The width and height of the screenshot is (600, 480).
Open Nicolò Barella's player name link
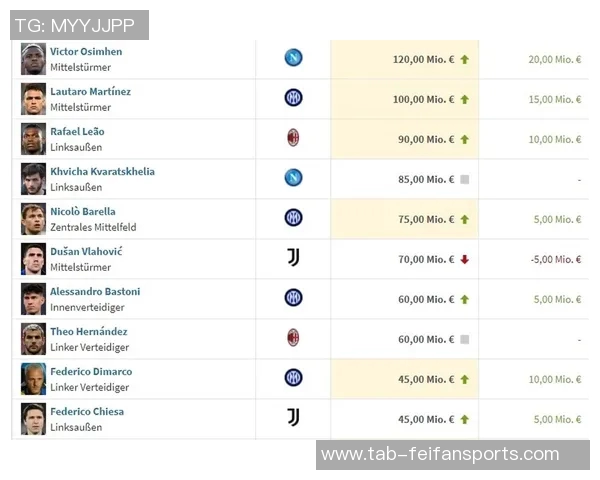[83, 212]
